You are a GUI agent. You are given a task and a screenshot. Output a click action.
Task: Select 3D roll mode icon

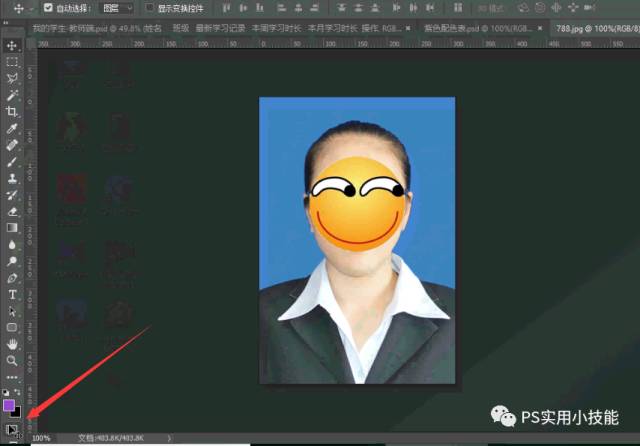pyautogui.click(x=540, y=8)
